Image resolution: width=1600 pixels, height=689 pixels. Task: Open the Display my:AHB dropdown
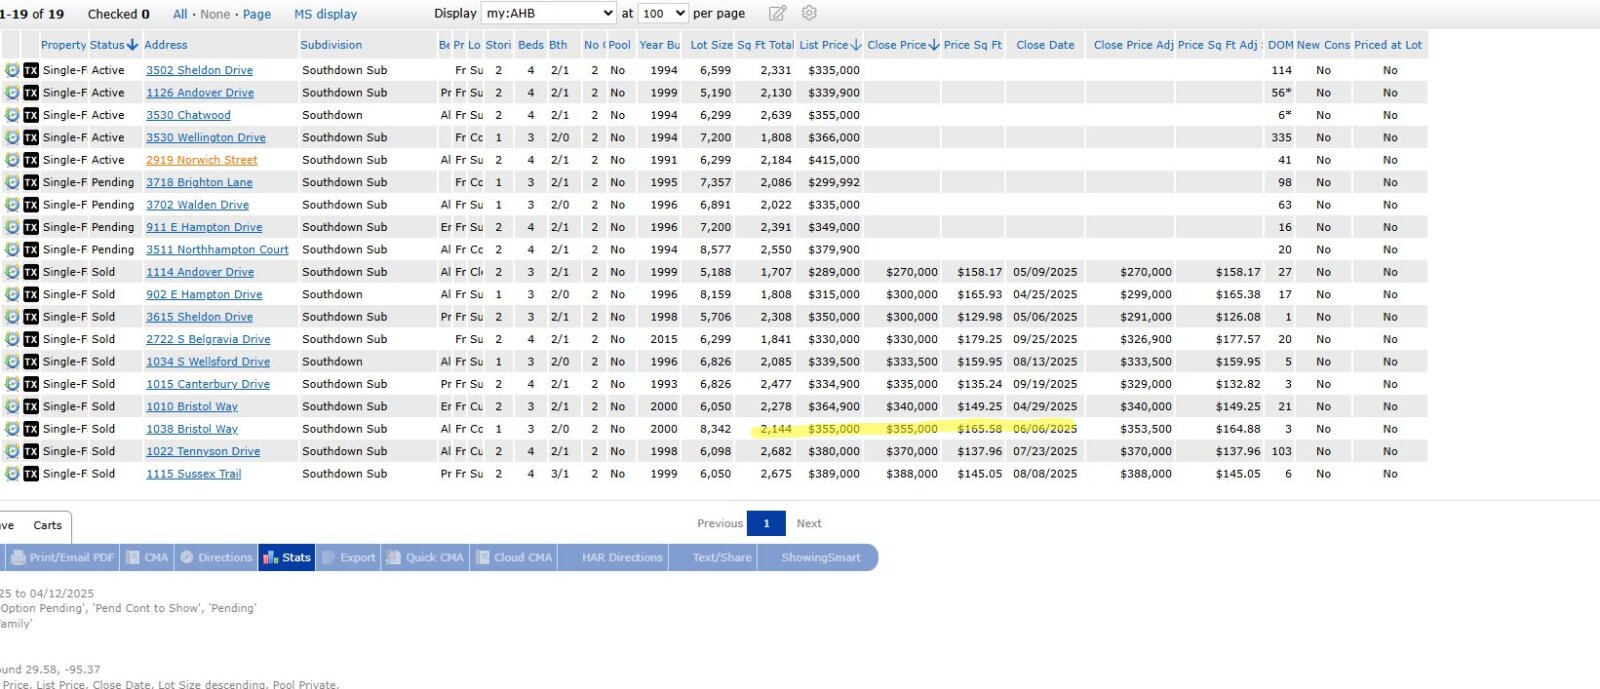549,13
